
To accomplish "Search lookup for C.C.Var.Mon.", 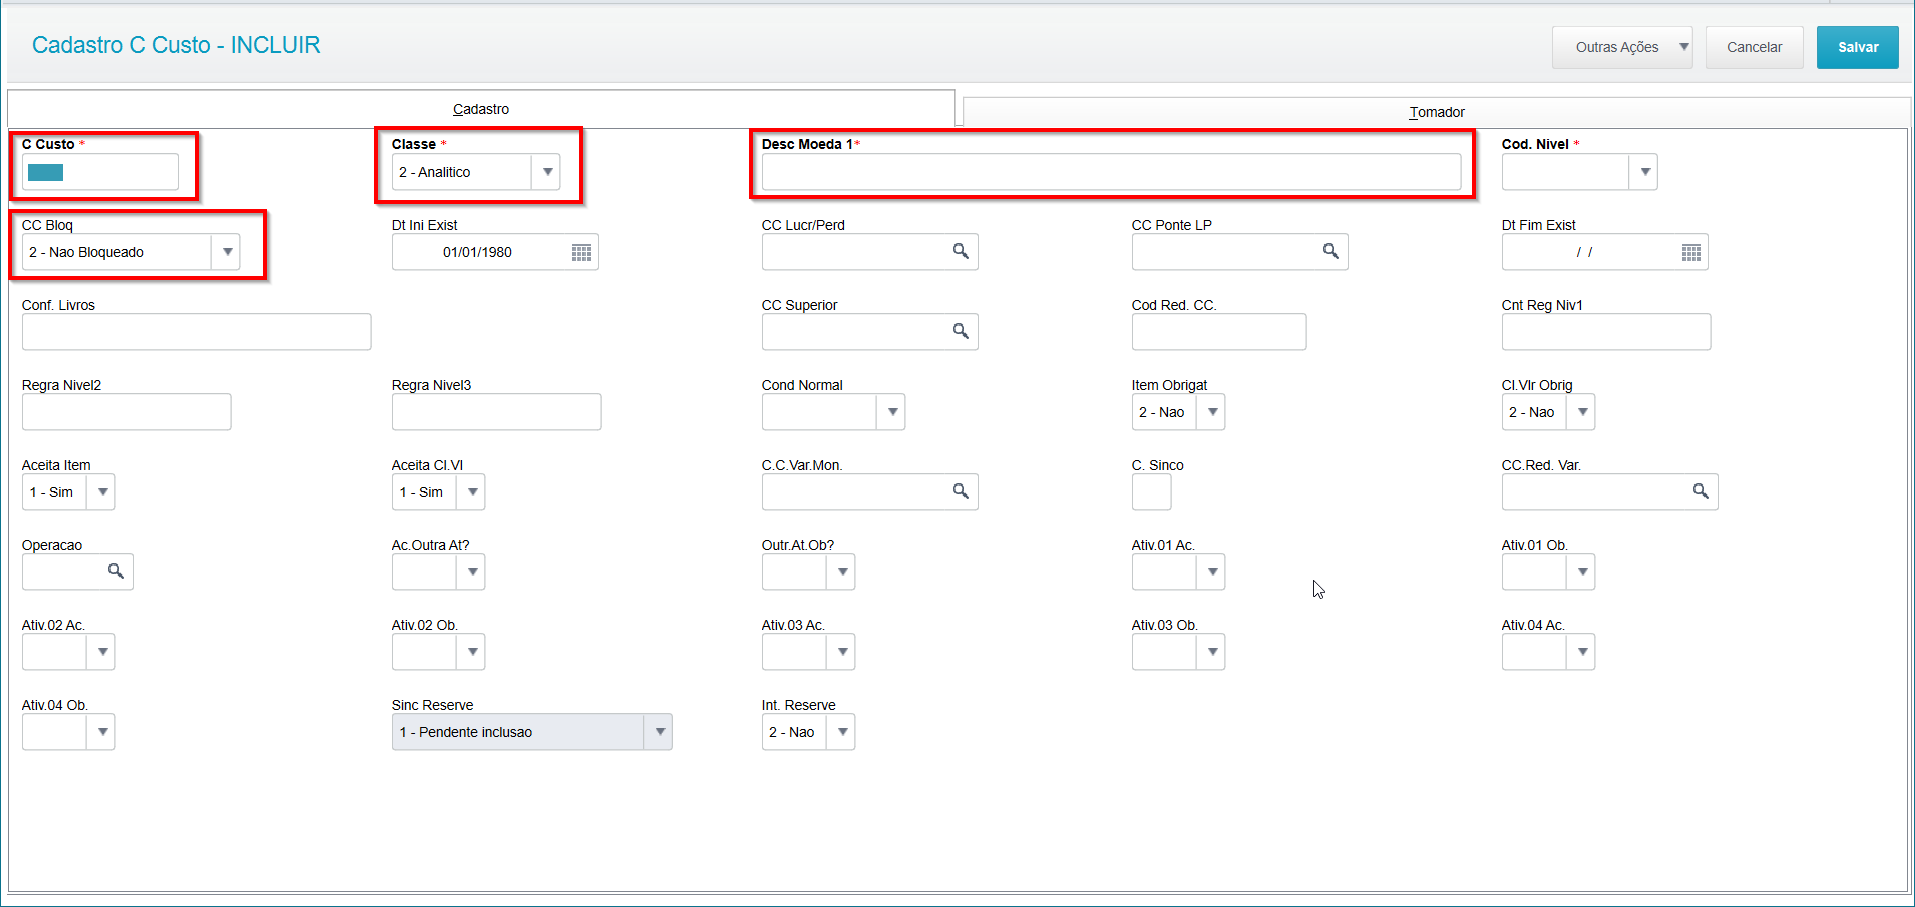I will tap(960, 491).
